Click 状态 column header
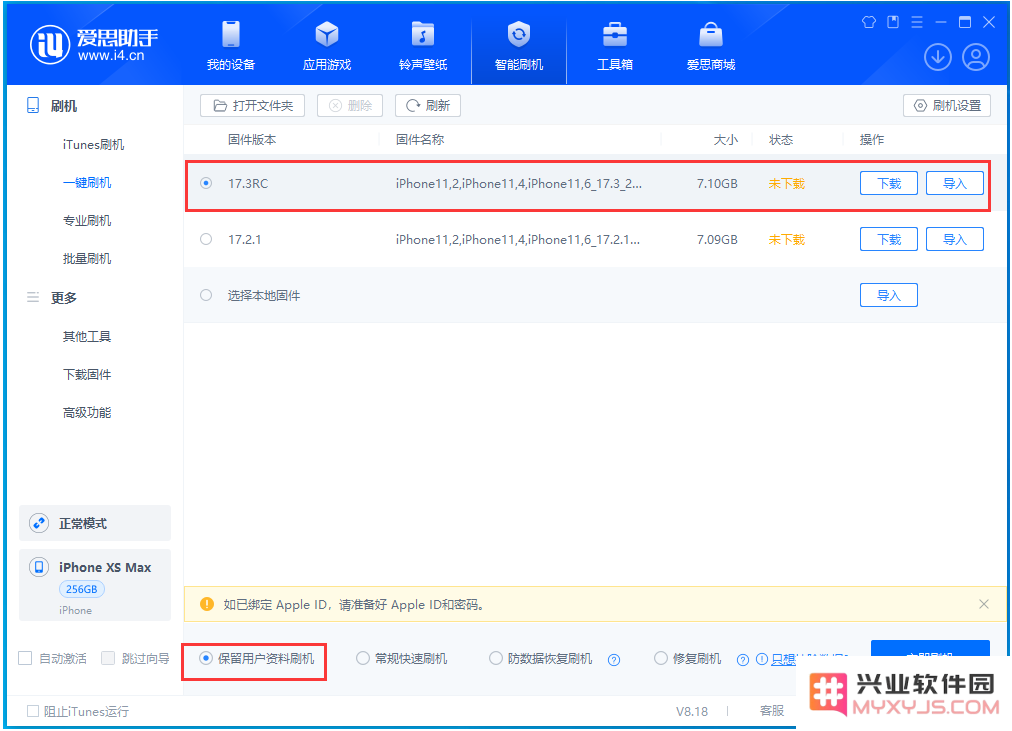This screenshot has width=1012, height=731. [x=781, y=139]
